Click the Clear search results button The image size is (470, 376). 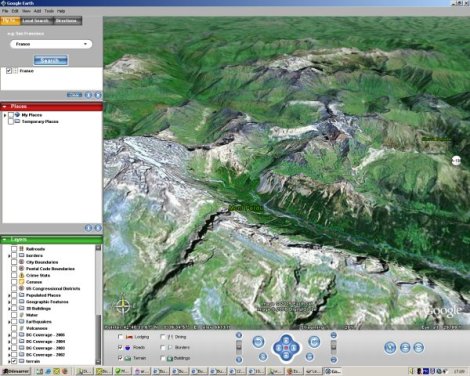[74, 95]
